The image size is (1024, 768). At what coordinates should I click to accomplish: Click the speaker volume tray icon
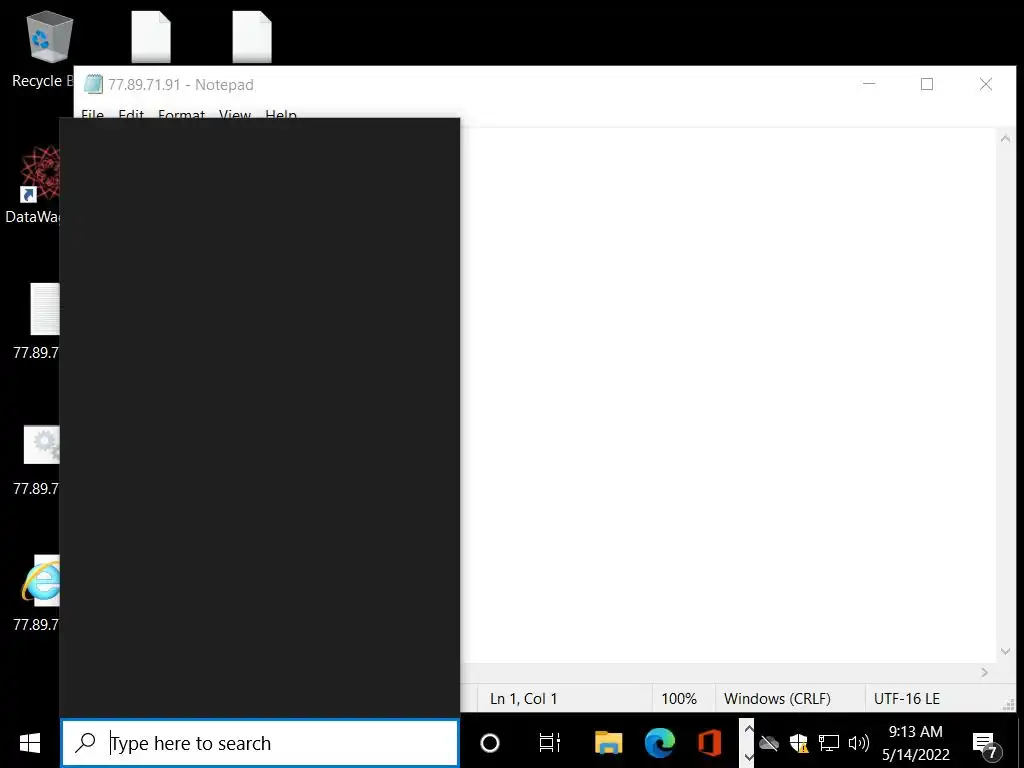tap(858, 743)
